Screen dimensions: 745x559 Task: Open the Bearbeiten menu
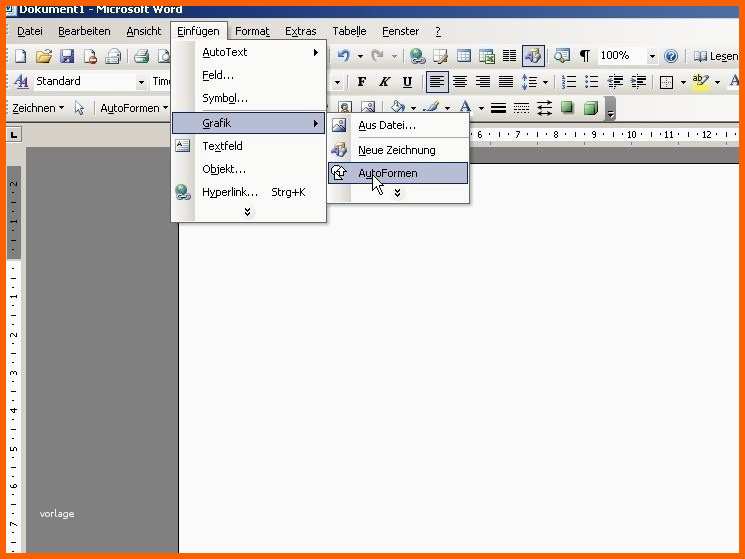[84, 31]
